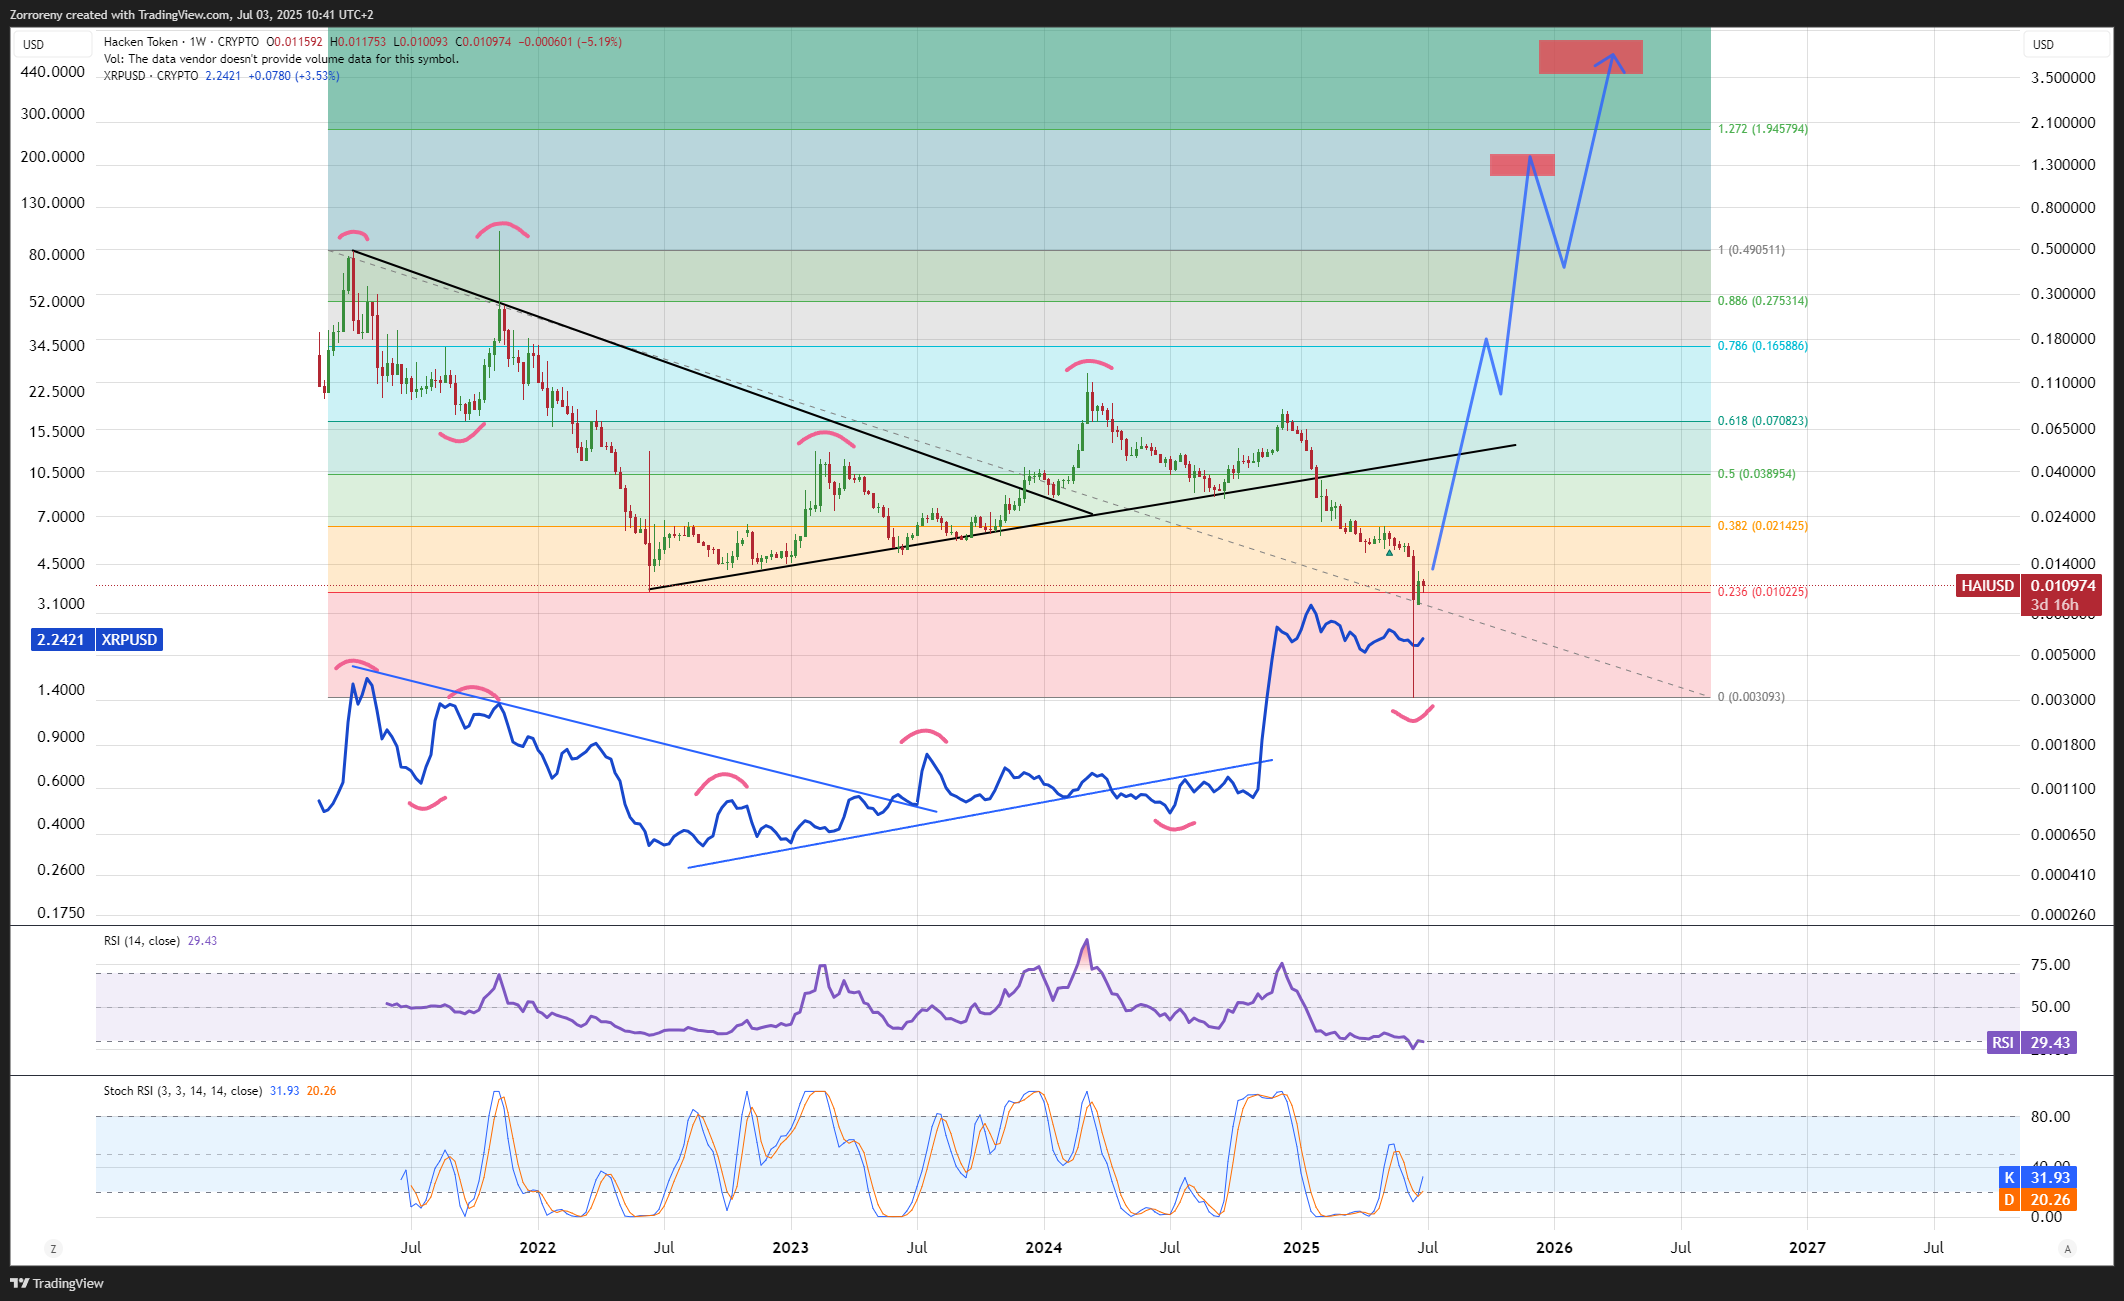The image size is (2124, 1301).
Task: Click the red HAIUSD axis label
Action: 1987,586
